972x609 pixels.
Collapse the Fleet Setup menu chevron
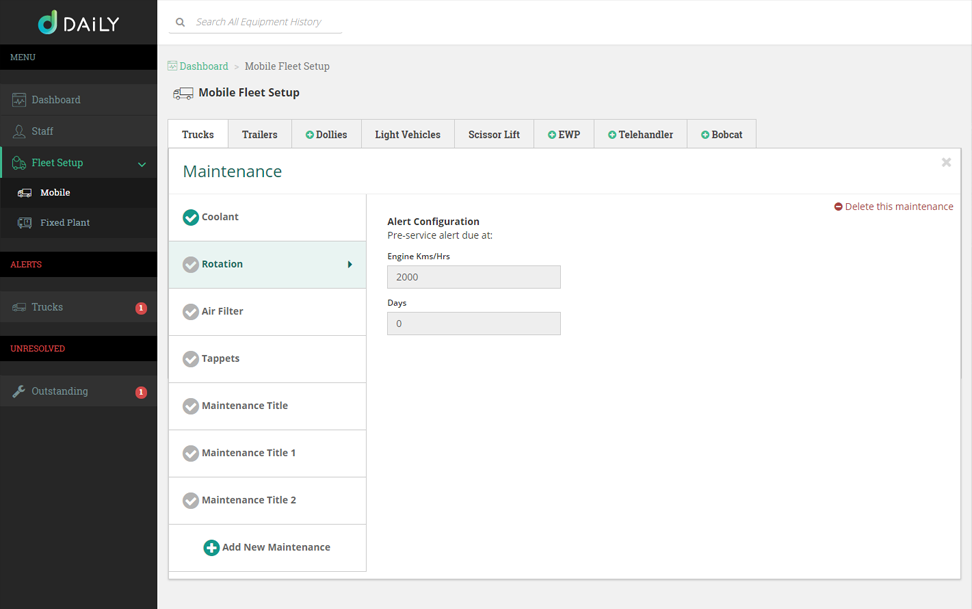(x=142, y=164)
